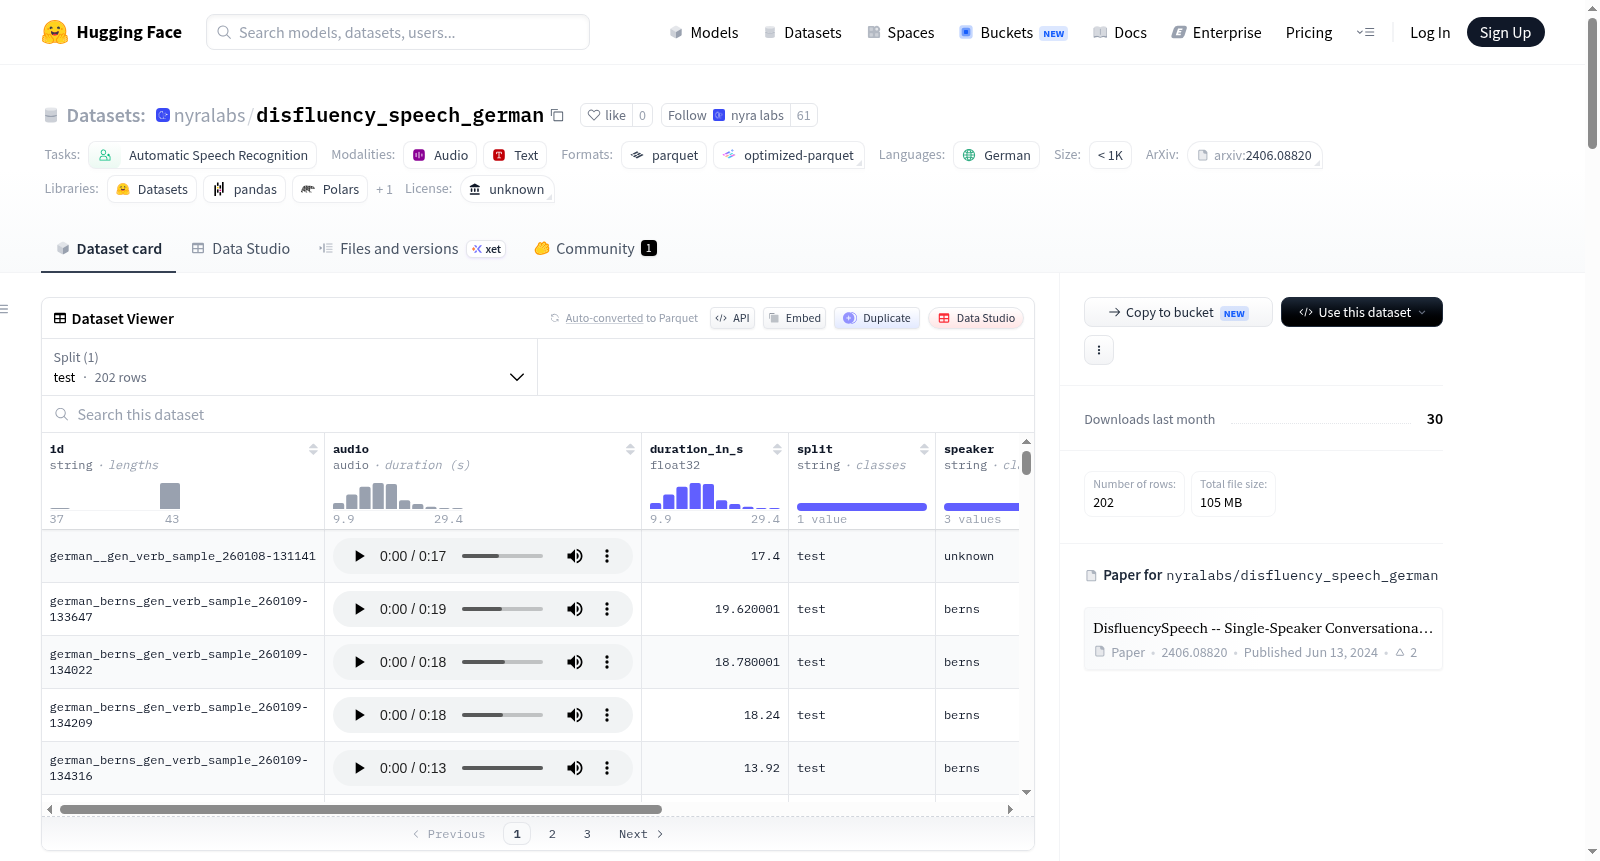Viewport: 1600px width, 861px height.
Task: Open the Auto-converted to Parquet link
Action: tap(604, 318)
